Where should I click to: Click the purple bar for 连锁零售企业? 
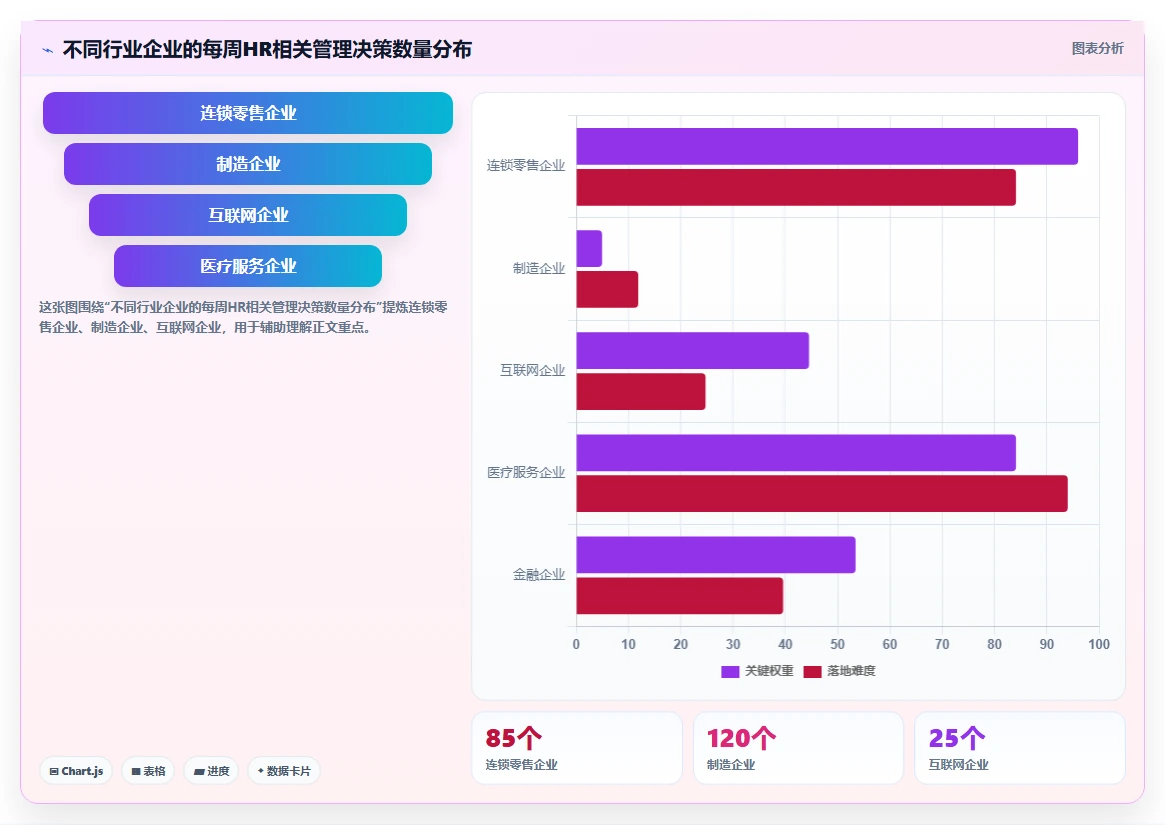click(x=827, y=146)
